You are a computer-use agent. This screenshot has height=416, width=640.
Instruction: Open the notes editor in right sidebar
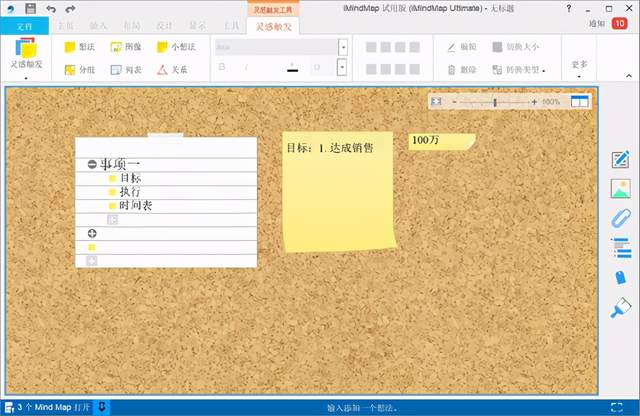point(620,160)
